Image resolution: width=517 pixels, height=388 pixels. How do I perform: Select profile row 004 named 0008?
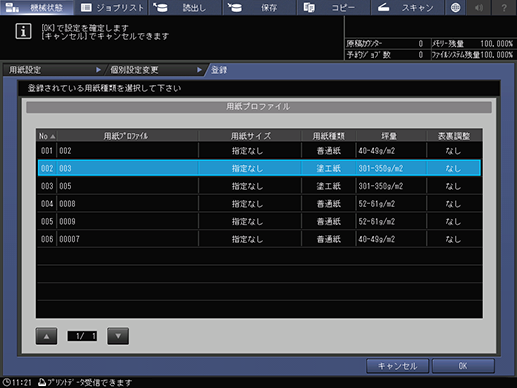[x=259, y=204]
